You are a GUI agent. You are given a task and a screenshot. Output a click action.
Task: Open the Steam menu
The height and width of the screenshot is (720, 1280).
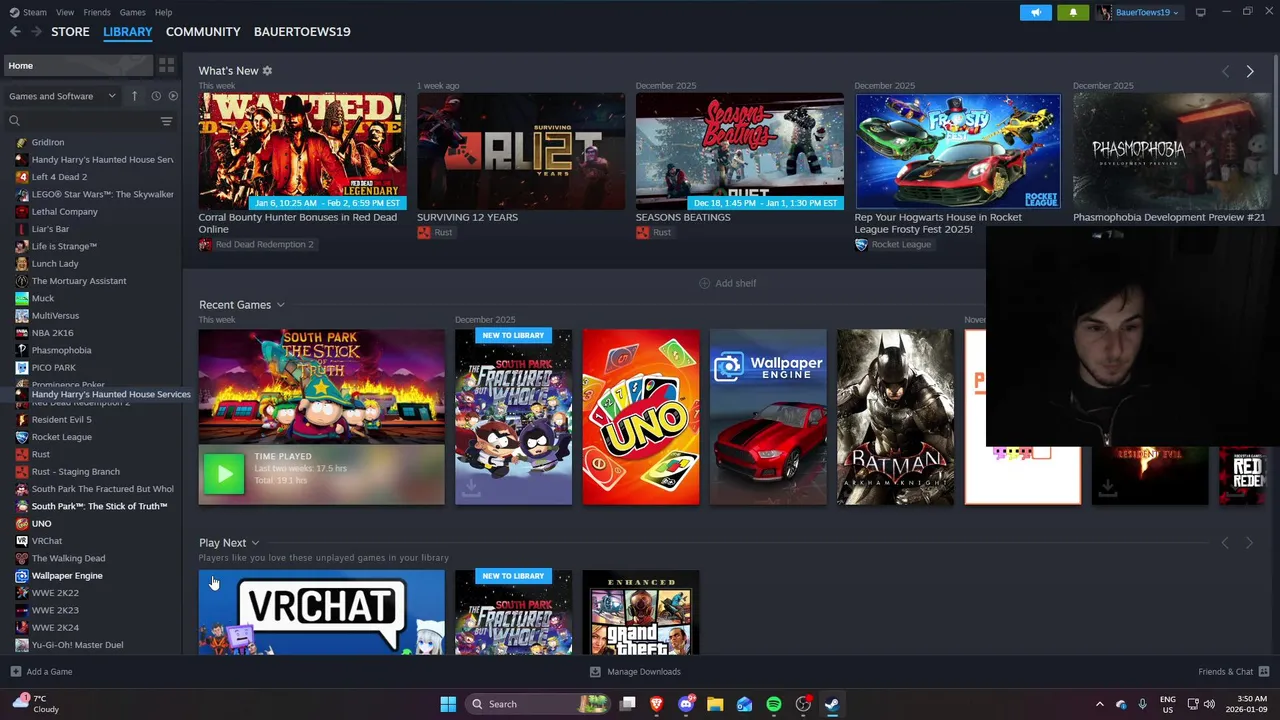point(28,12)
